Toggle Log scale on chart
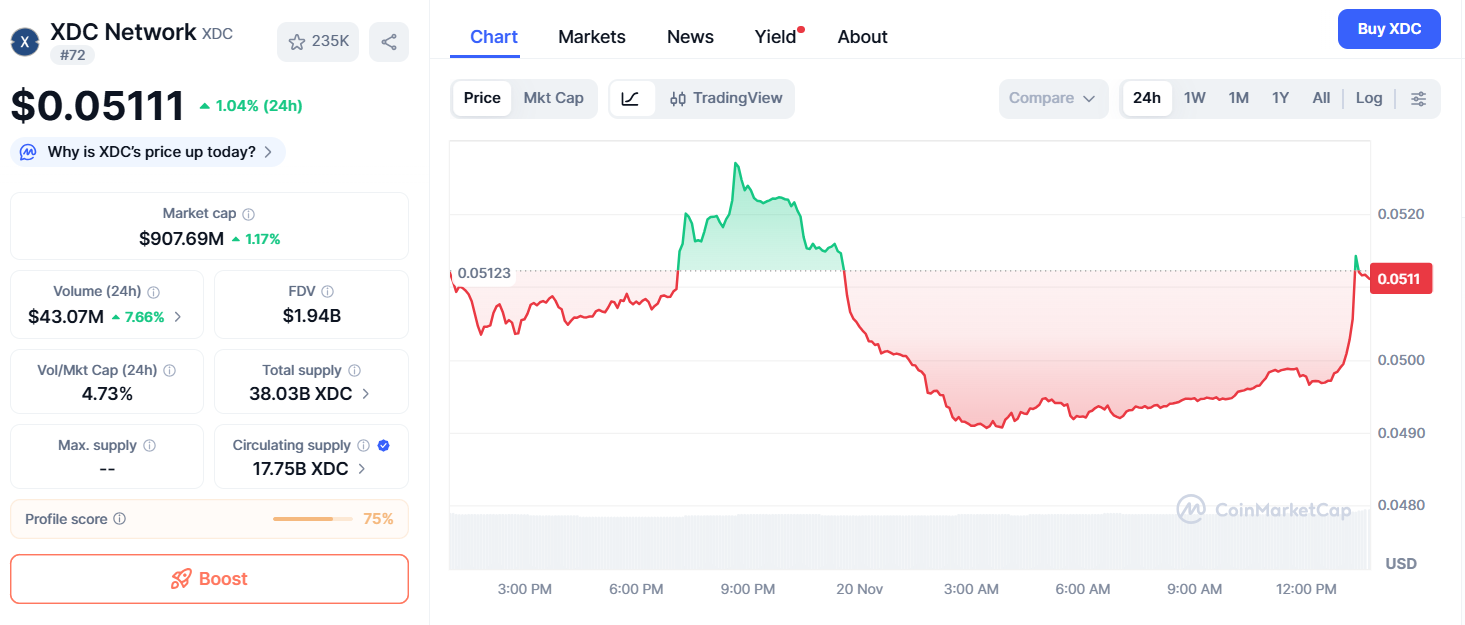1465x625 pixels. click(1368, 98)
